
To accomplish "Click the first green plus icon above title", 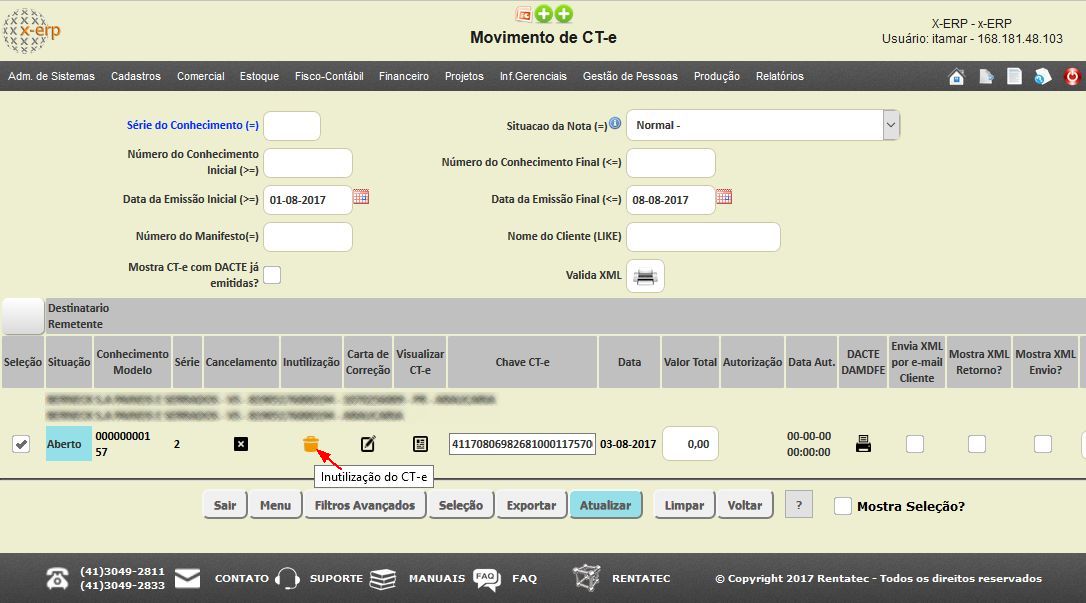I will click(x=544, y=14).
